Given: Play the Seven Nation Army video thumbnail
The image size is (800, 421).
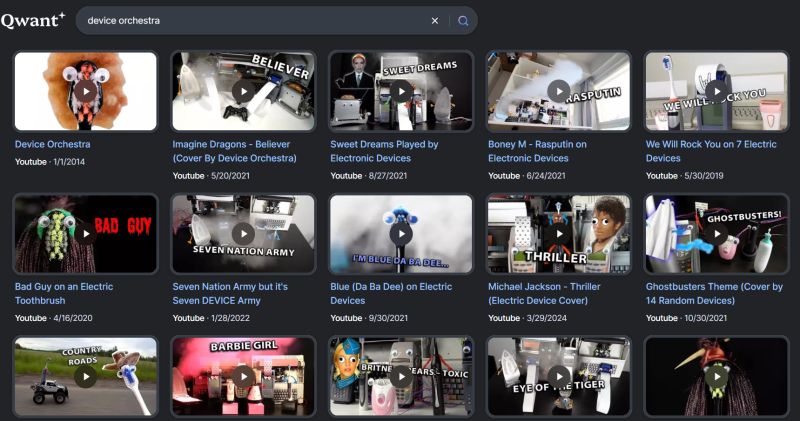Looking at the screenshot, I should point(243,234).
